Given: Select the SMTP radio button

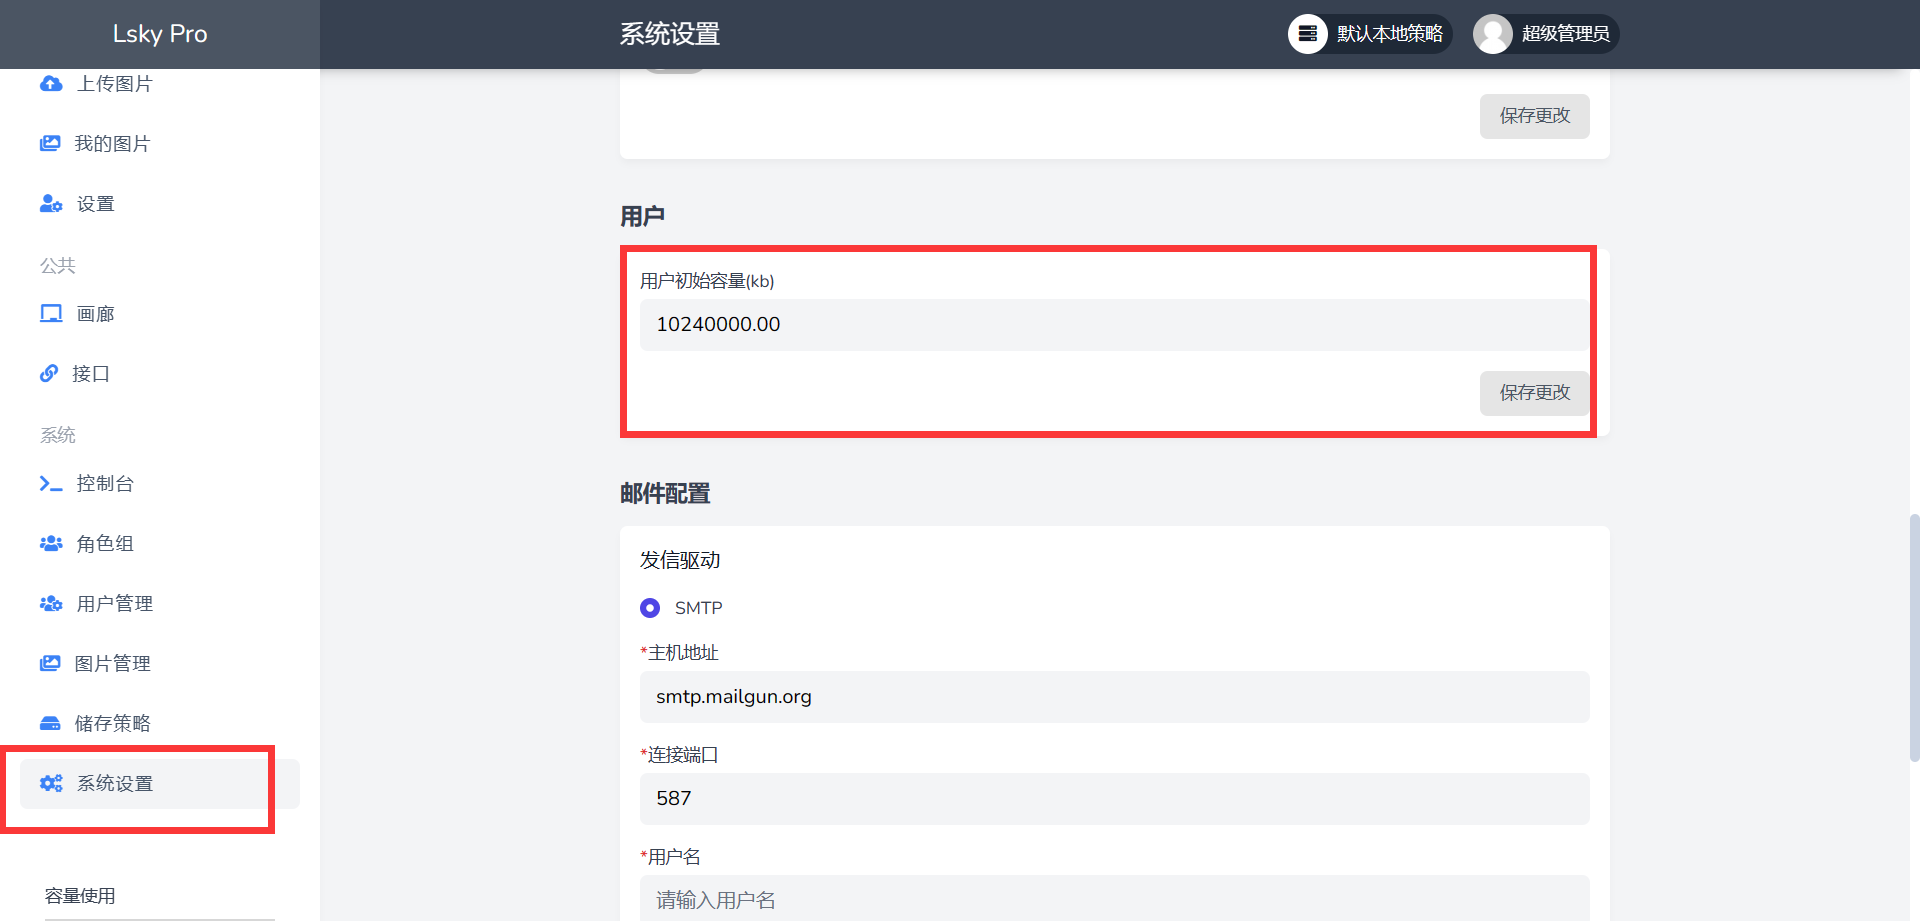Looking at the screenshot, I should [650, 608].
